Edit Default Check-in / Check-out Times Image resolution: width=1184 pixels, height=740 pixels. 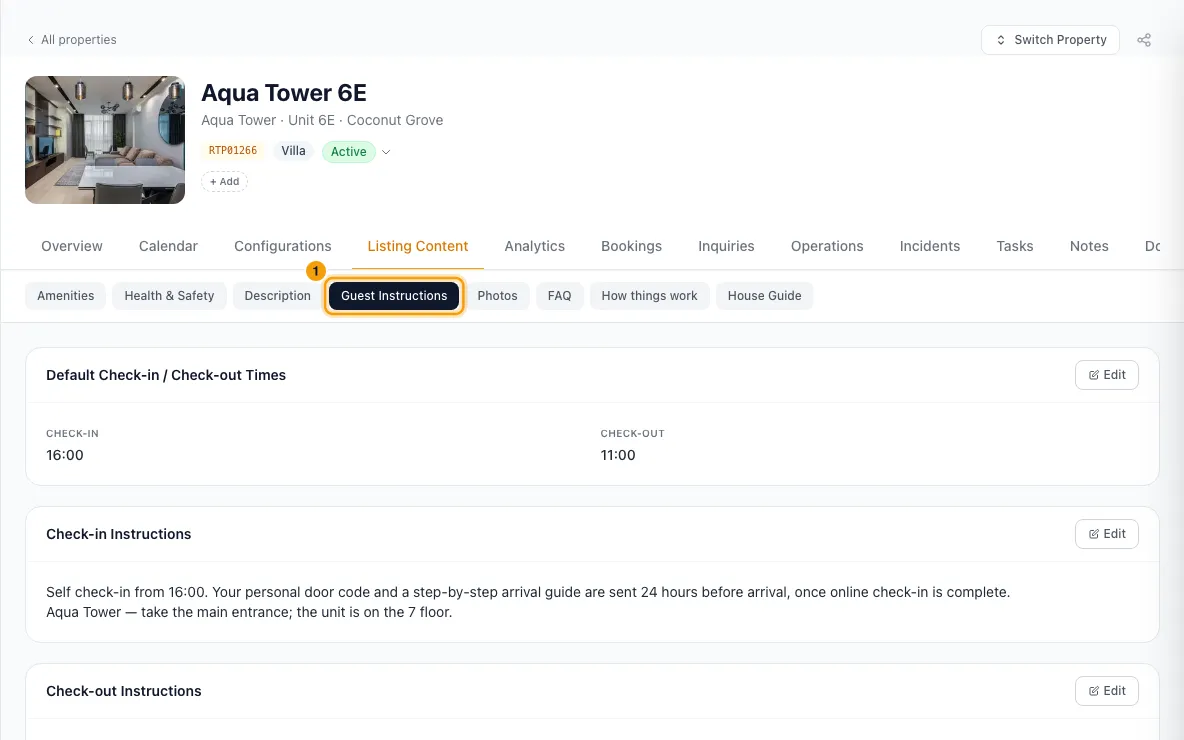tap(1106, 375)
